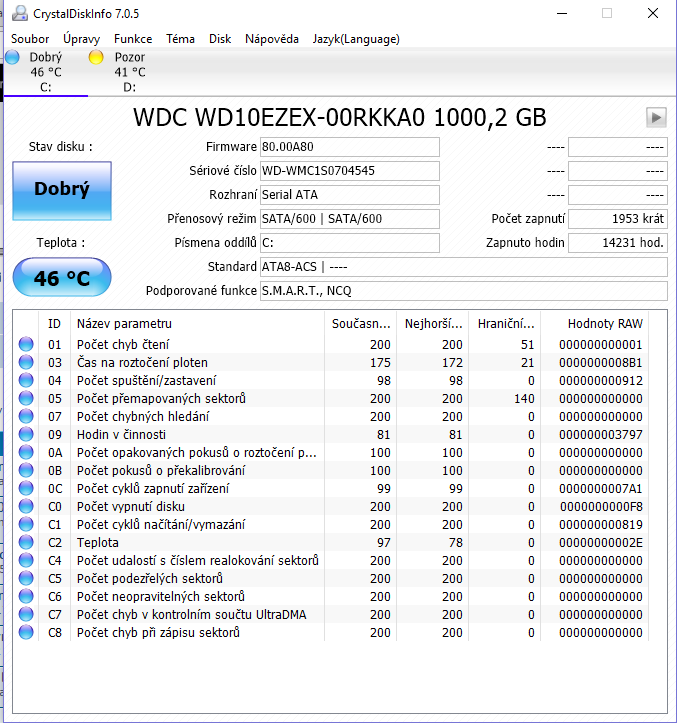
Task: Click the big Dobrý health status button
Action: [x=62, y=190]
